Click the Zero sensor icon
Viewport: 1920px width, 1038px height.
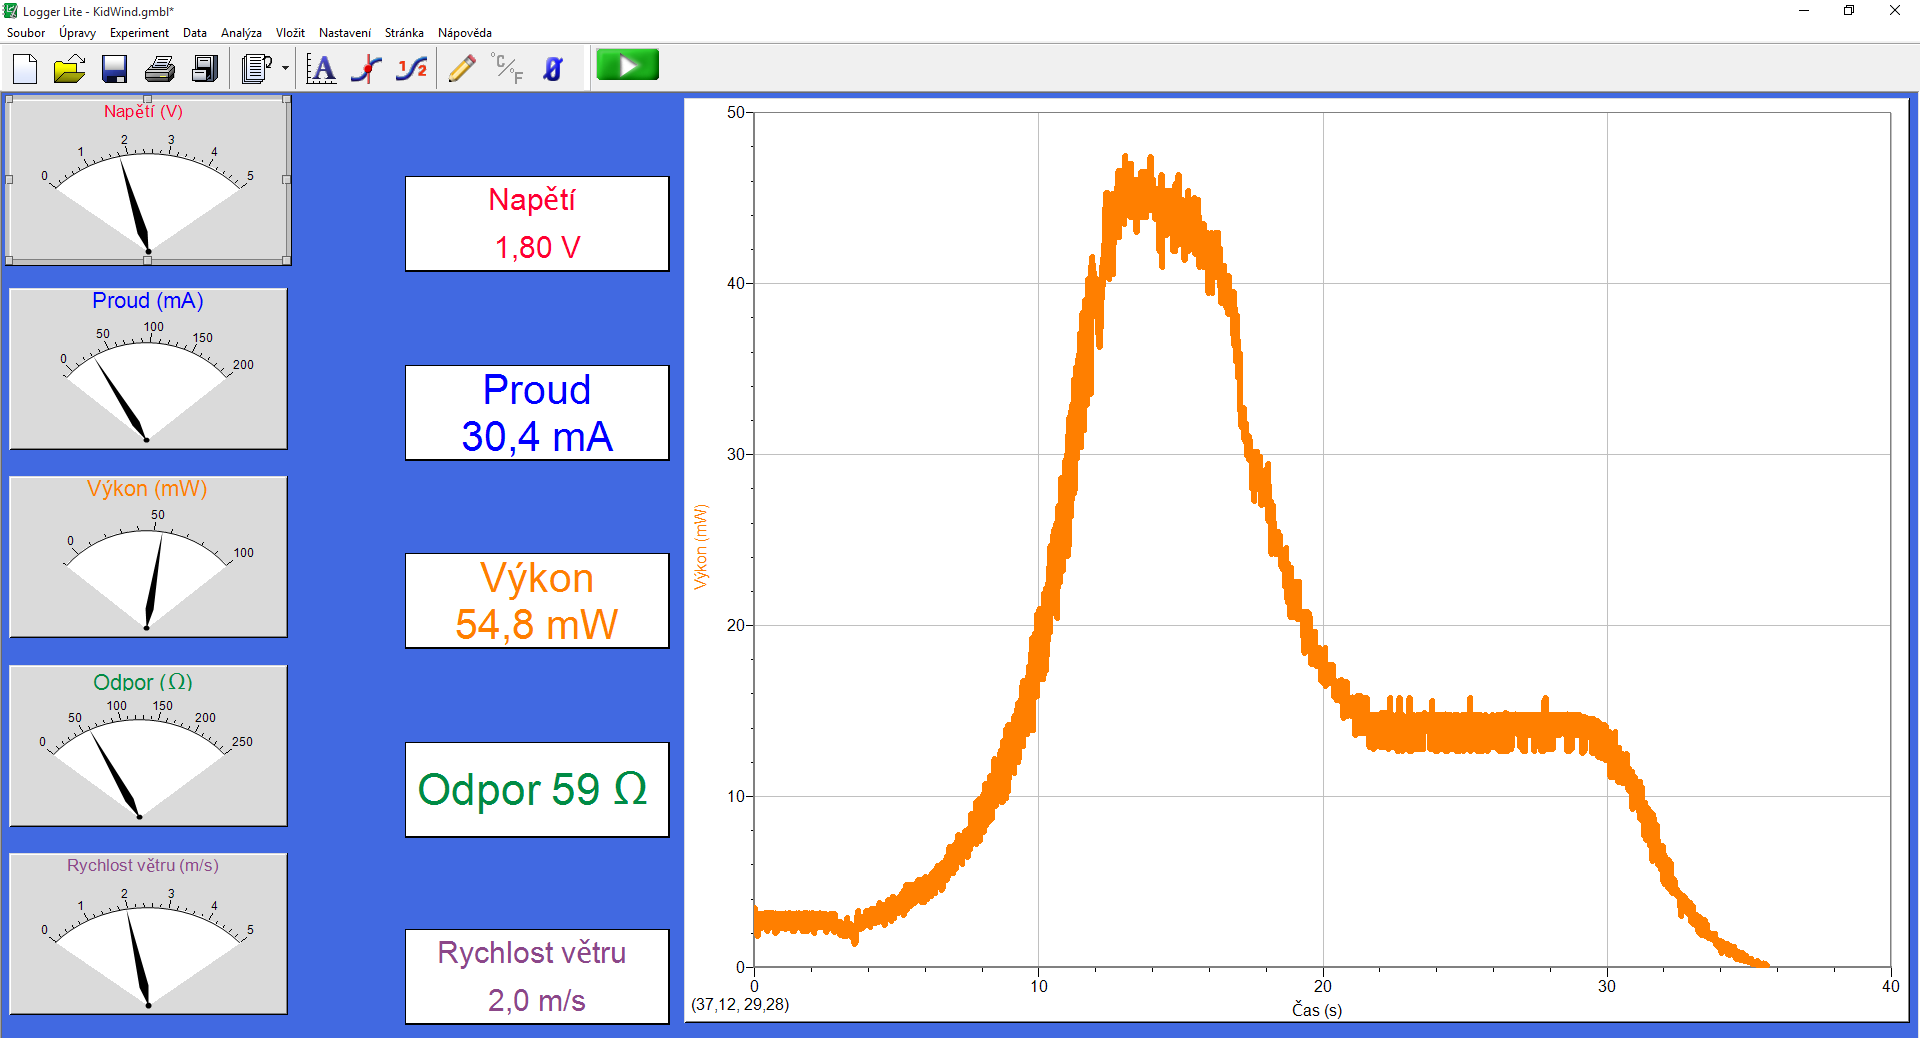click(553, 68)
